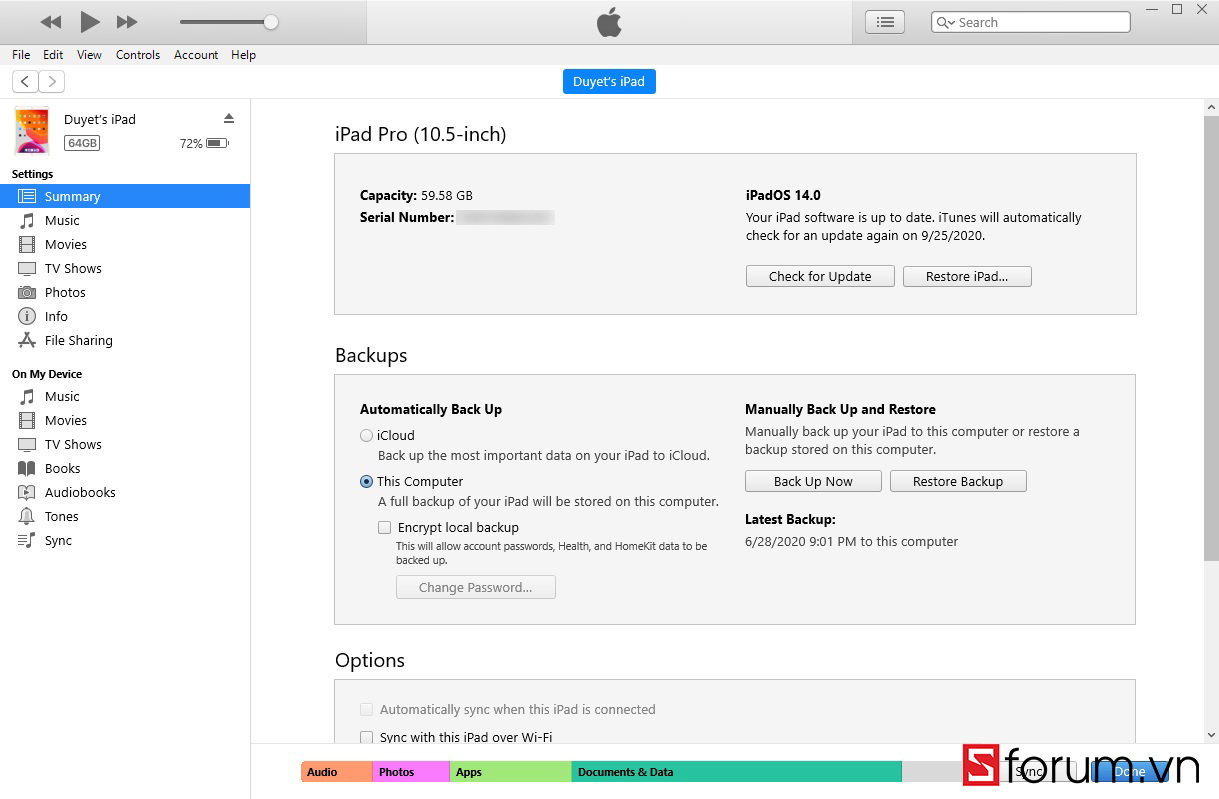
Task: Toggle Automatically sync when iPad connected checkbox
Action: [x=366, y=709]
